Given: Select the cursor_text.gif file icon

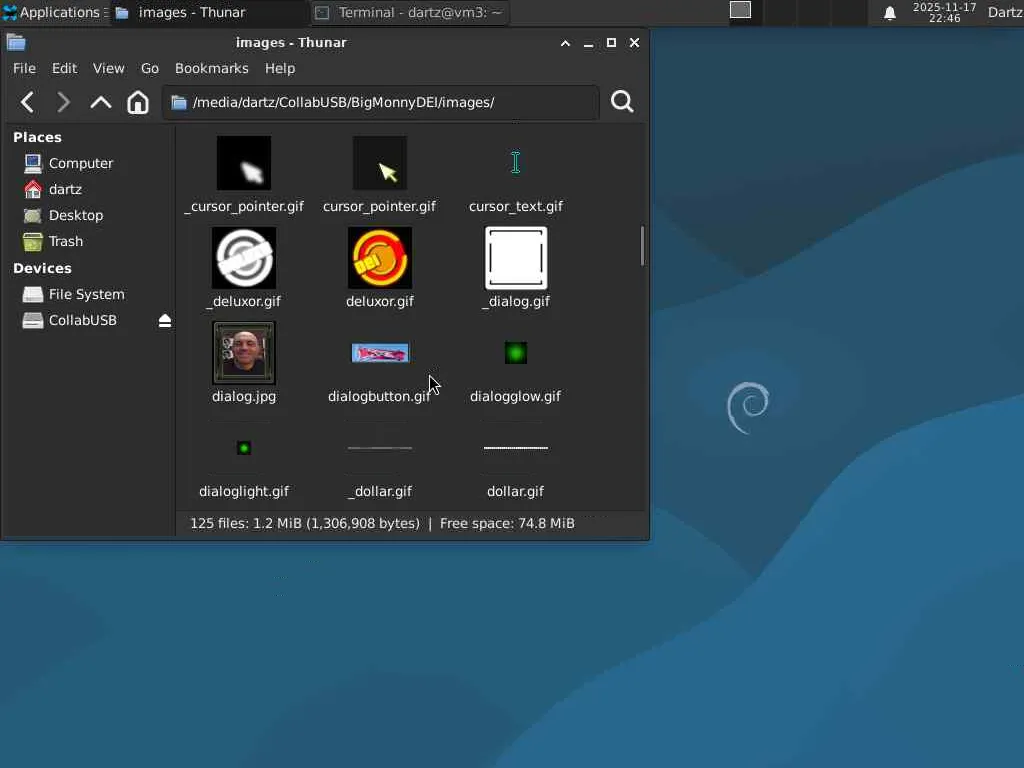Looking at the screenshot, I should (516, 163).
